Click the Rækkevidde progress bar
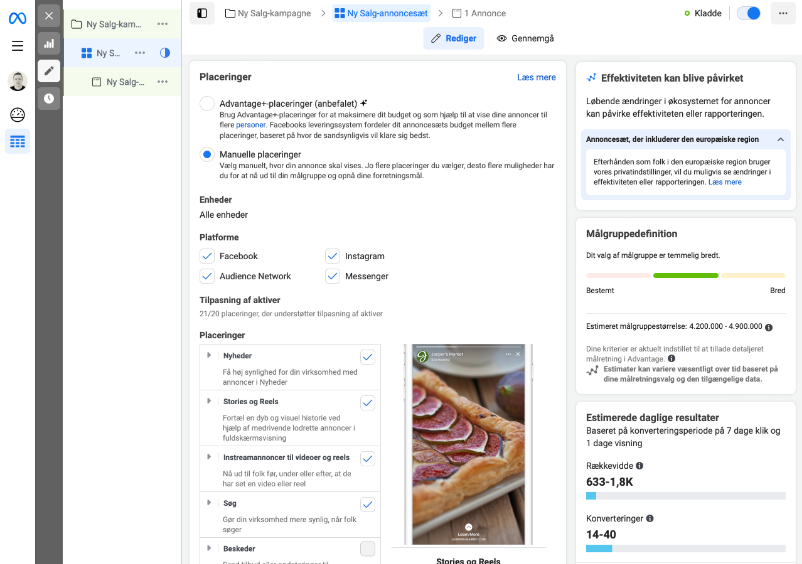802x564 pixels. 685,495
